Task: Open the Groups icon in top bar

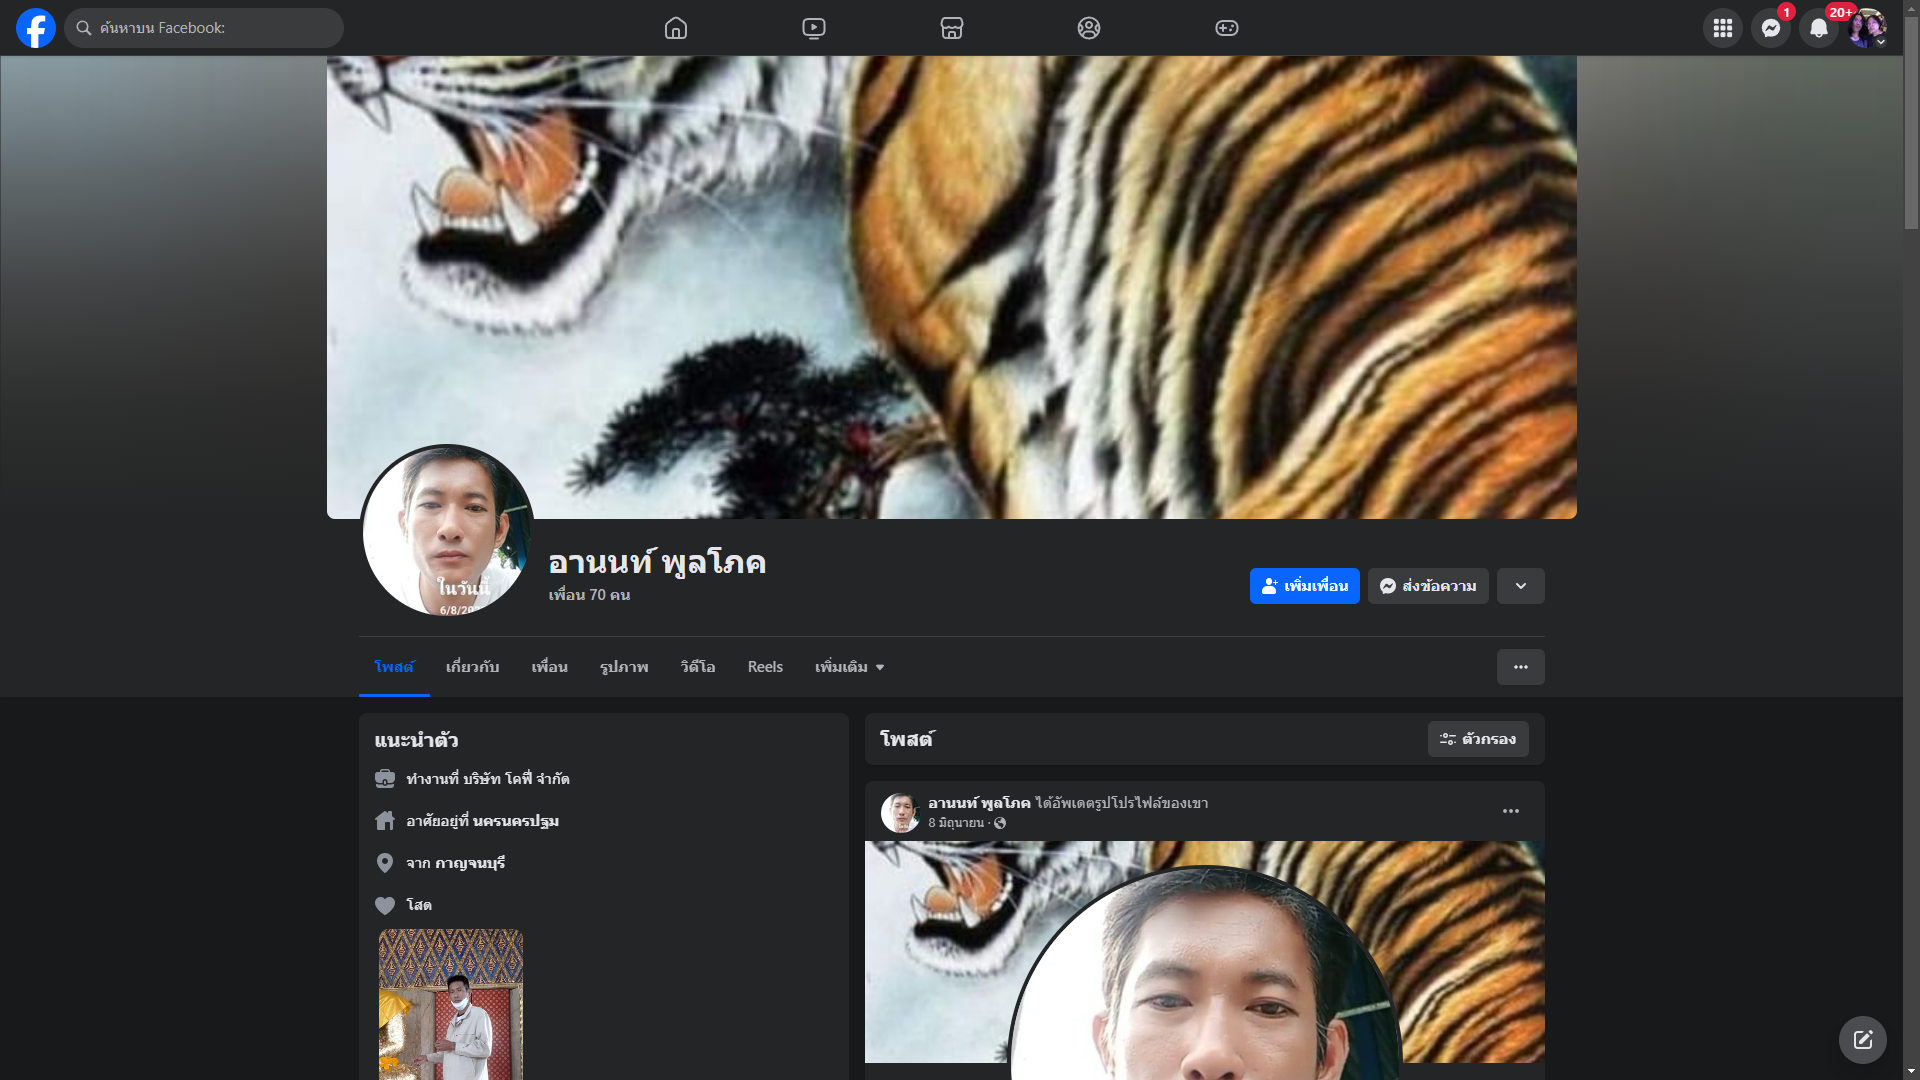Action: pos(1089,28)
